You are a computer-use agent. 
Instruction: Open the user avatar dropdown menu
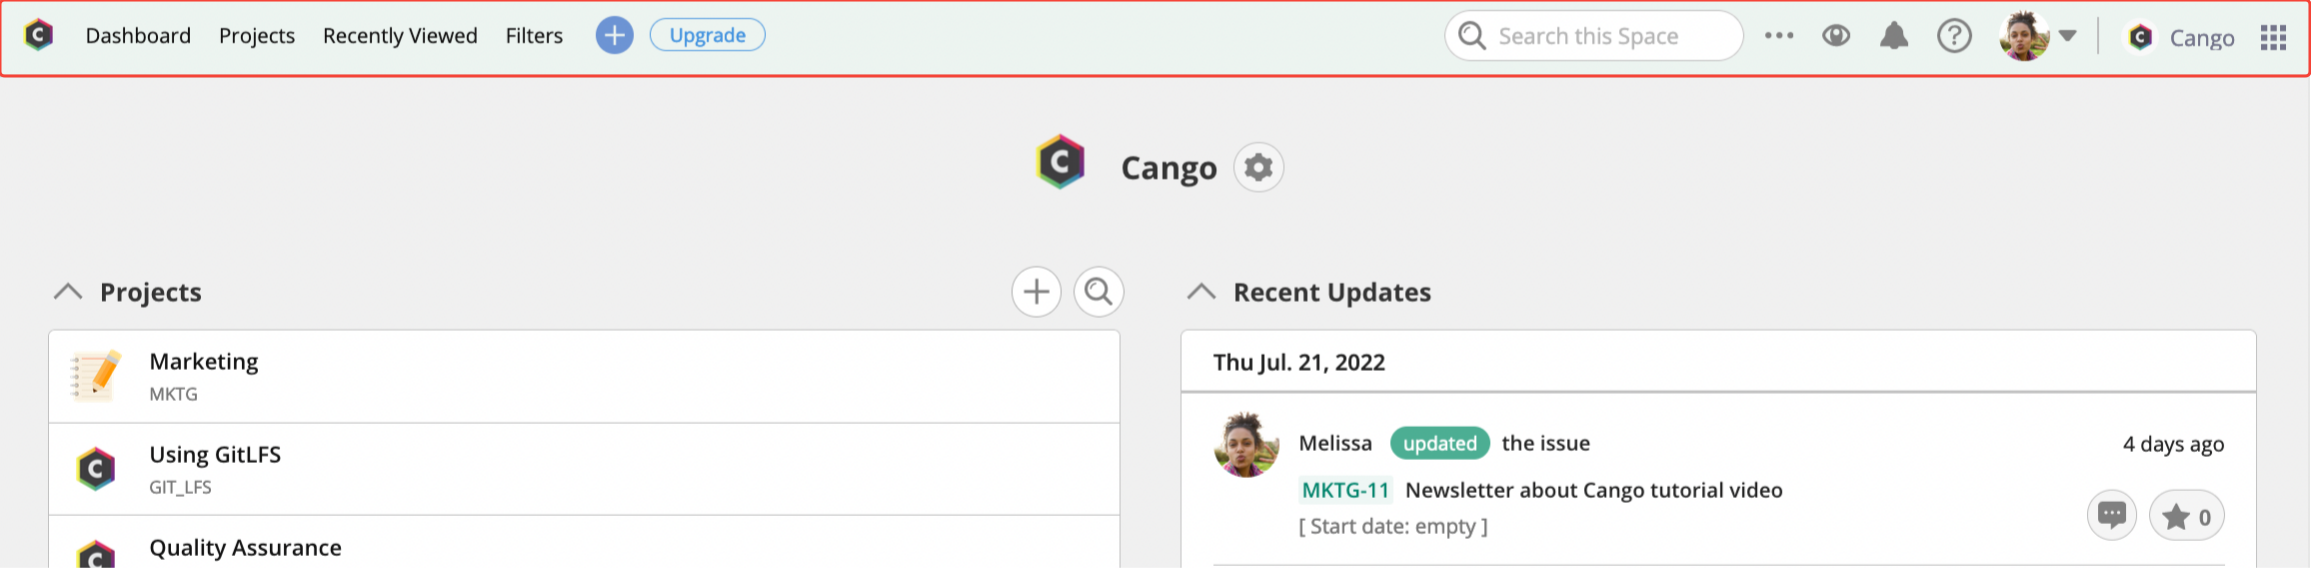point(2038,36)
